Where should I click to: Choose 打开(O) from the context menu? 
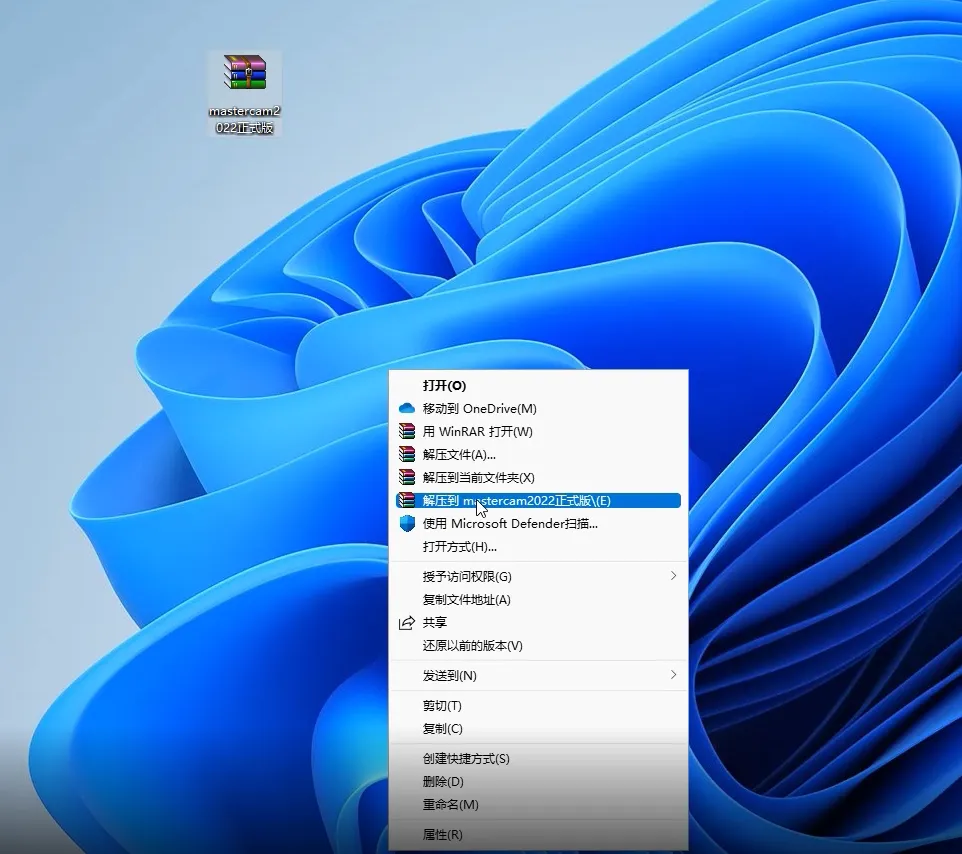538,385
